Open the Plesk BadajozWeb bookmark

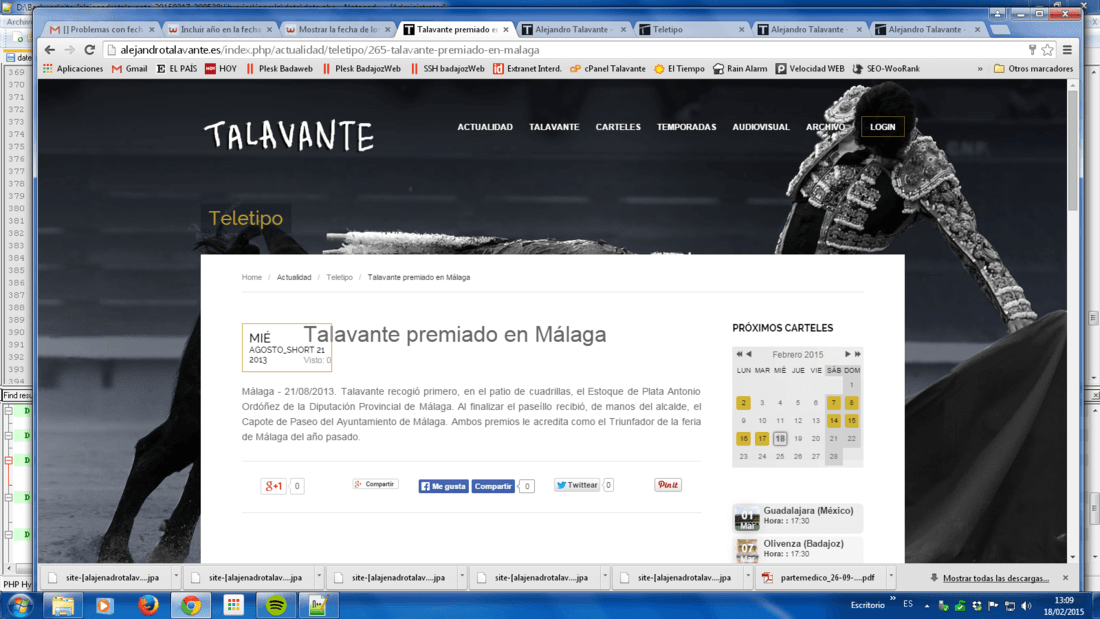point(361,69)
